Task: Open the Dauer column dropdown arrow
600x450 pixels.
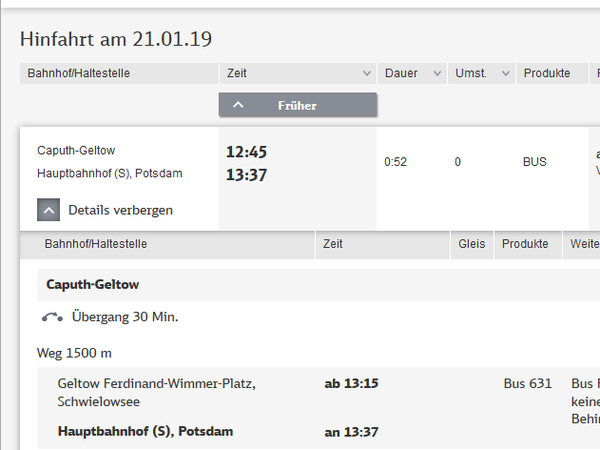Action: (x=436, y=74)
